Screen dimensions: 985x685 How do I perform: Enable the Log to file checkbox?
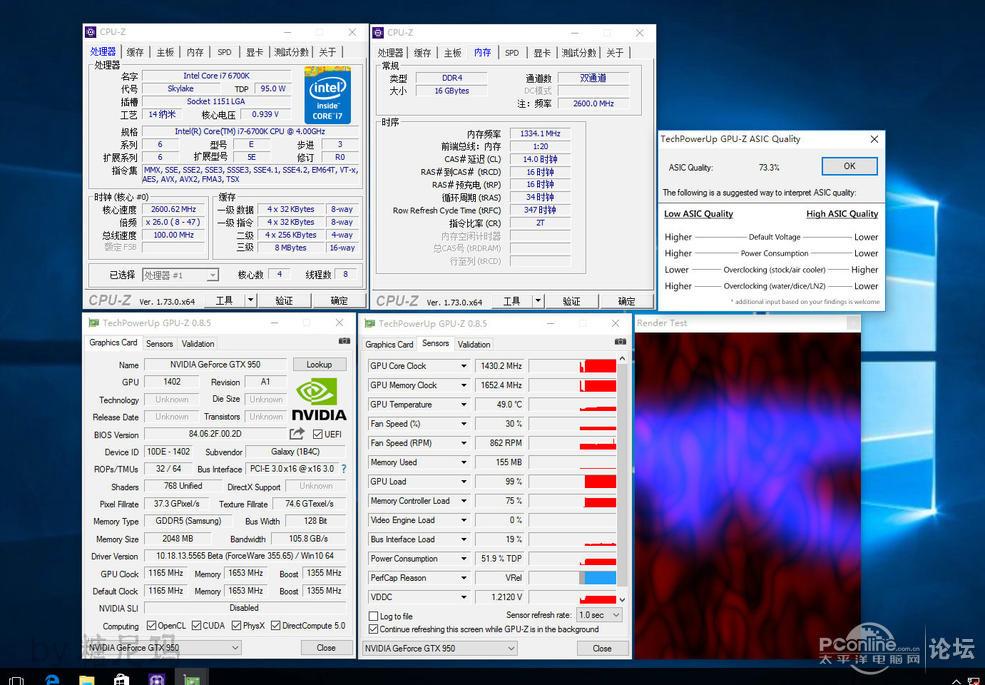[377, 616]
